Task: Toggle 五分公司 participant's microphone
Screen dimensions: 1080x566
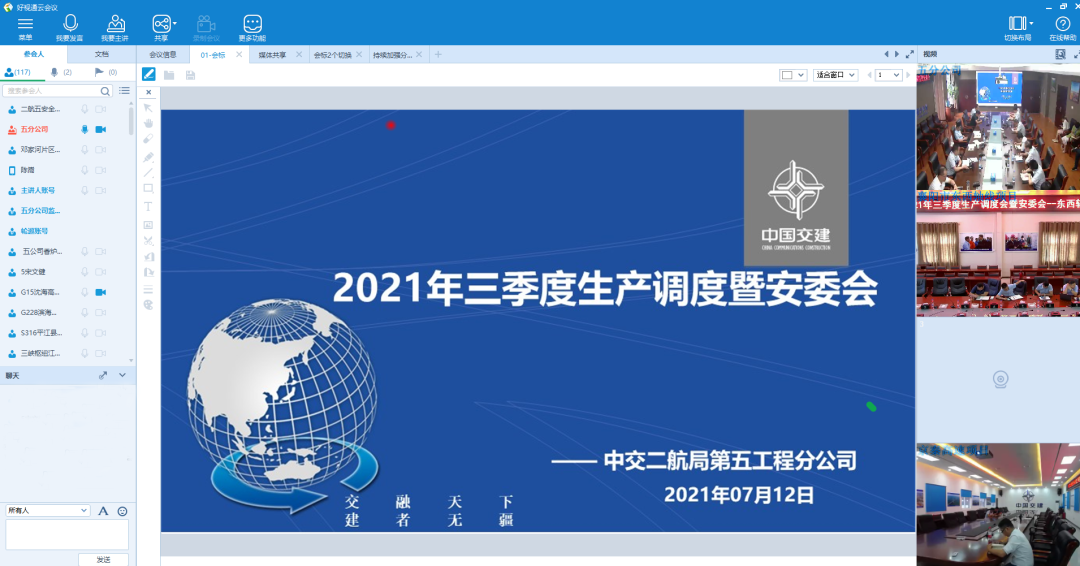Action: click(x=85, y=129)
